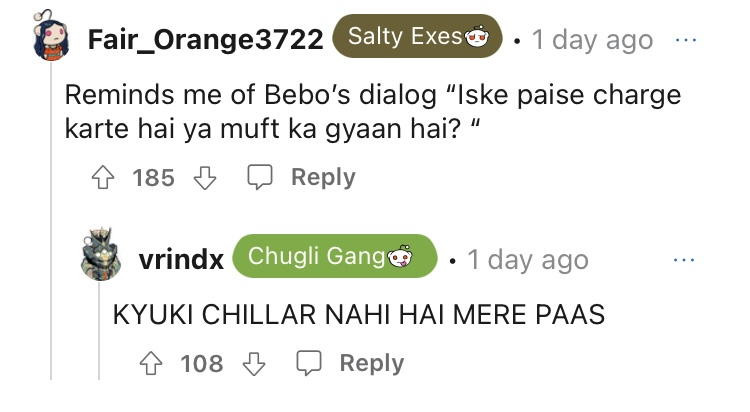Open more options for Fair_Orange3722's comment
Image resolution: width=750 pixels, height=412 pixels.
click(687, 40)
